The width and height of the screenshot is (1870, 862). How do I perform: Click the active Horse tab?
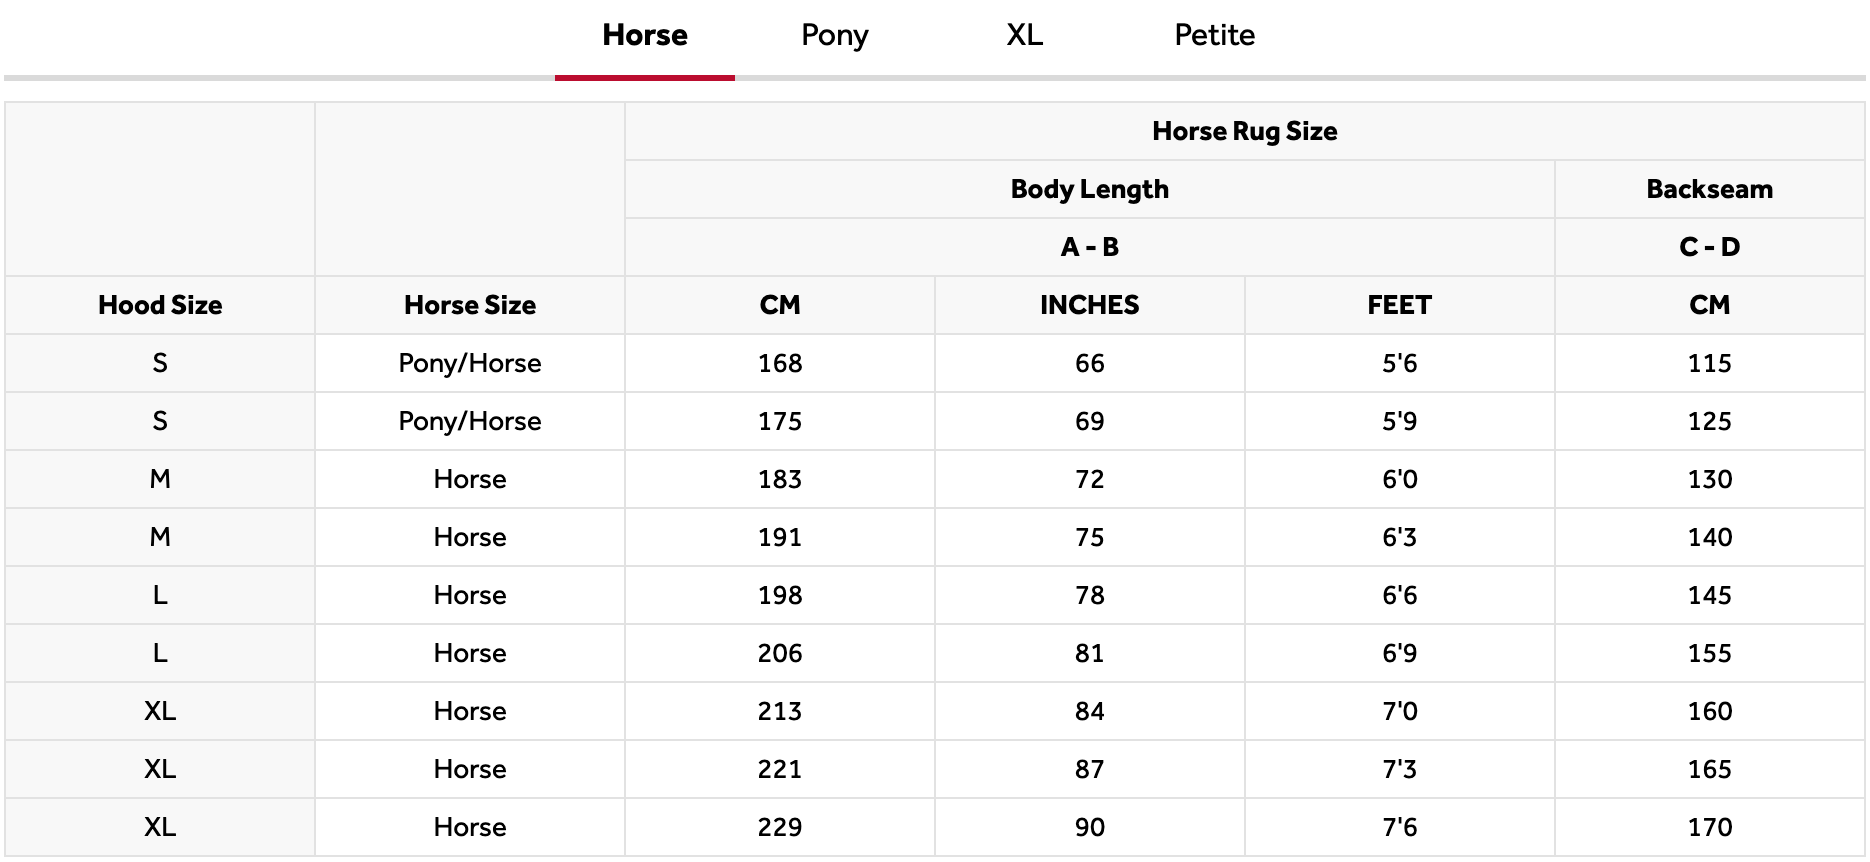point(645,36)
